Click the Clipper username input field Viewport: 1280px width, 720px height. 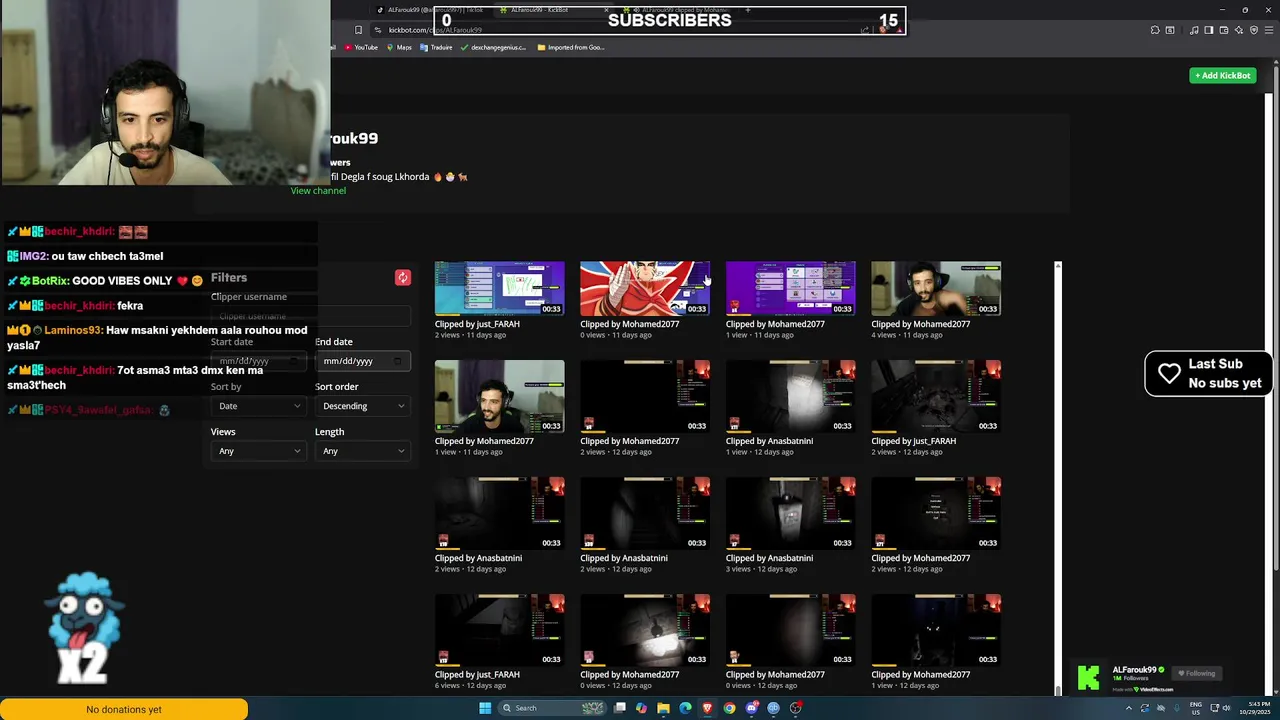tap(311, 316)
